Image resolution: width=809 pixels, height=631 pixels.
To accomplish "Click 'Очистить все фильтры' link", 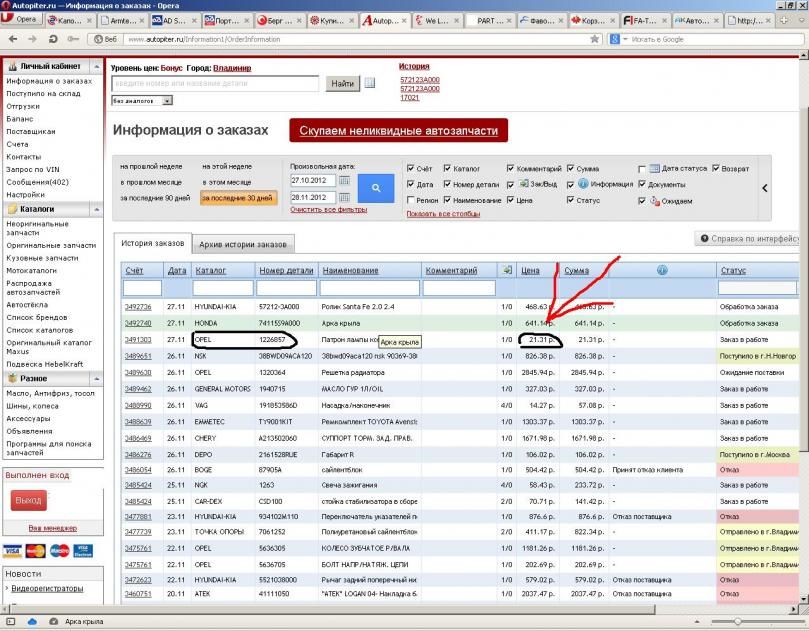I will point(328,209).
